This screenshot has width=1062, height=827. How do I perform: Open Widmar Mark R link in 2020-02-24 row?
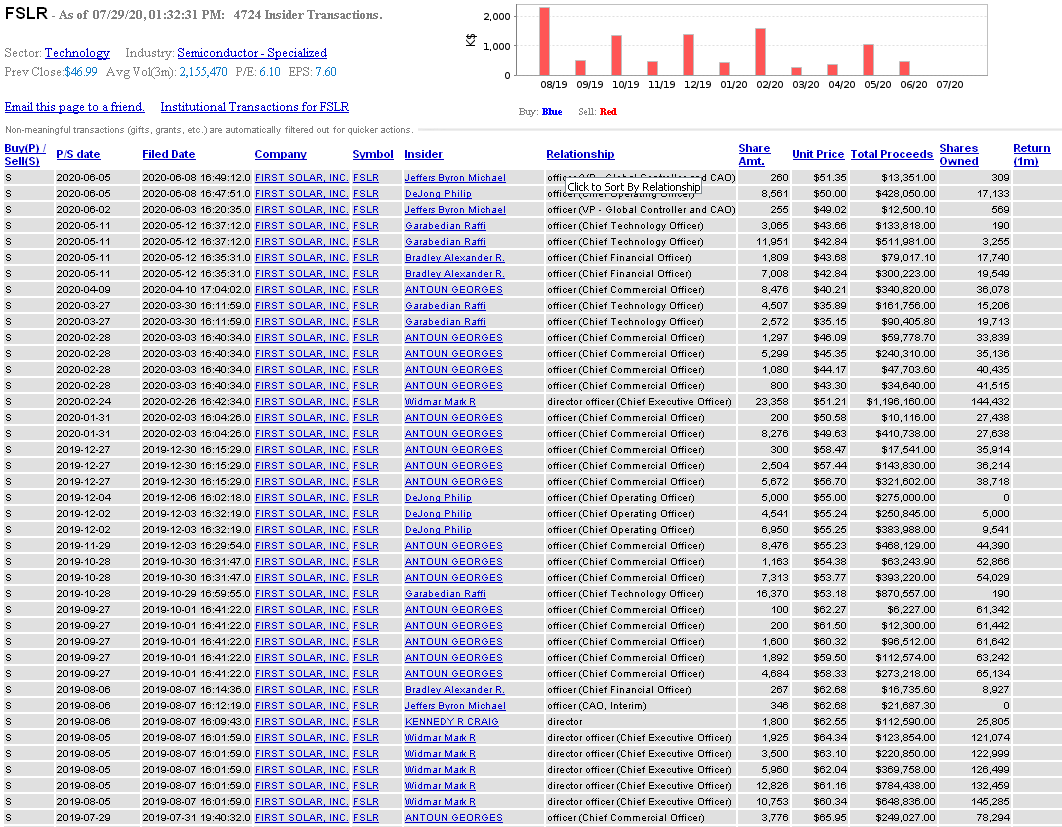(440, 402)
